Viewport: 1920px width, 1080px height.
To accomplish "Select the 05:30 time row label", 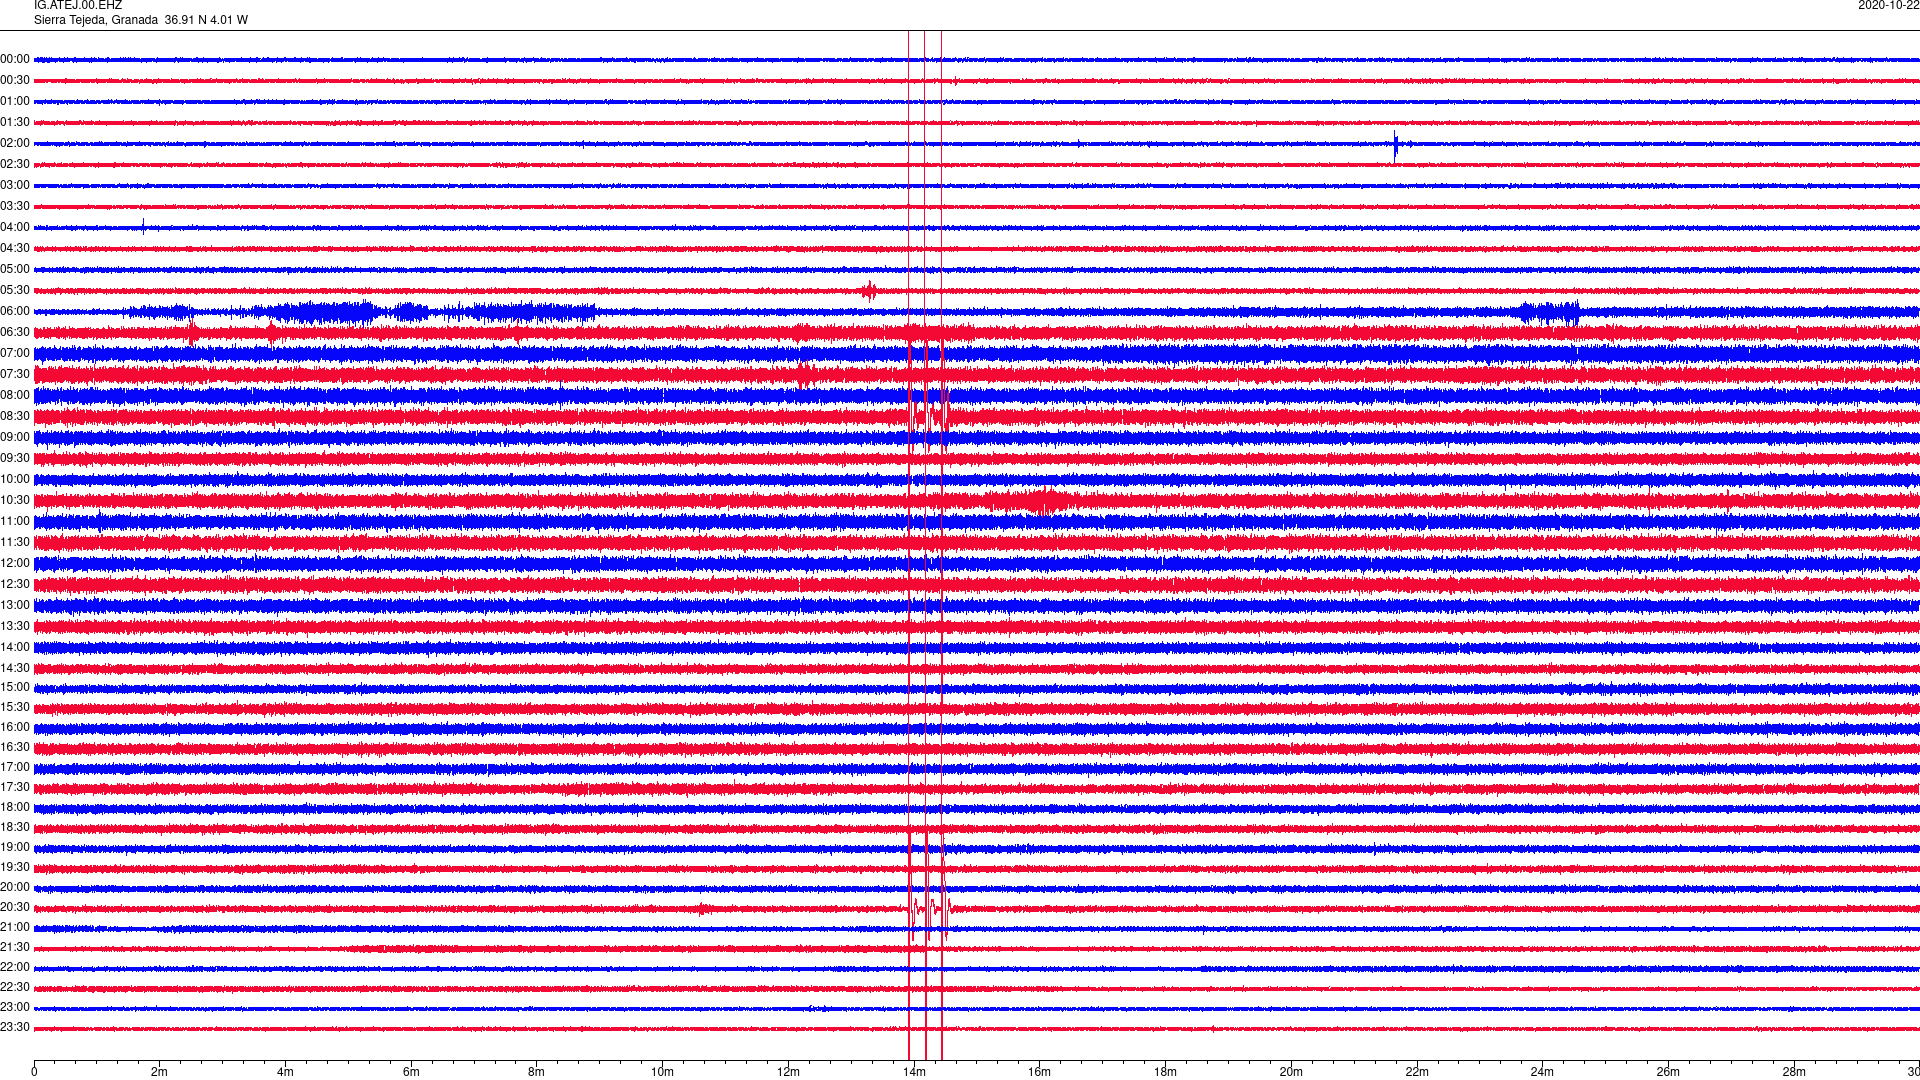I will 15,291.
